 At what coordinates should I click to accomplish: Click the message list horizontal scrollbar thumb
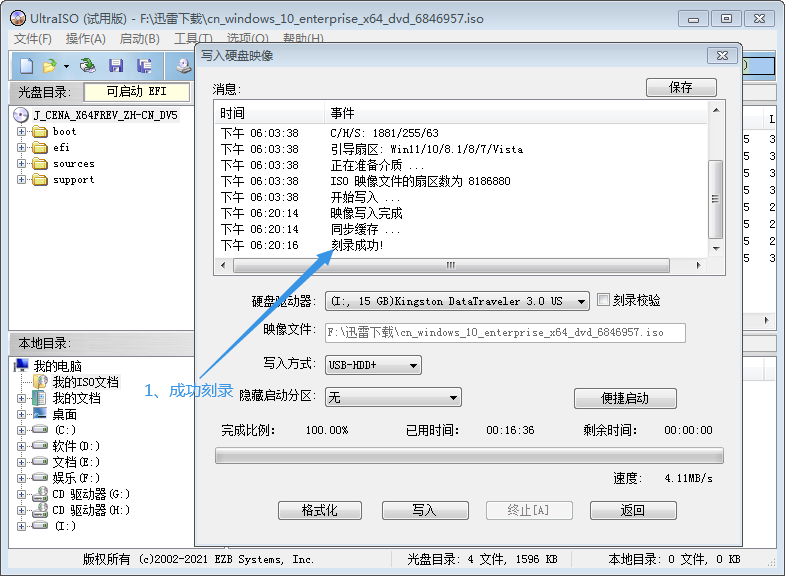[451, 265]
